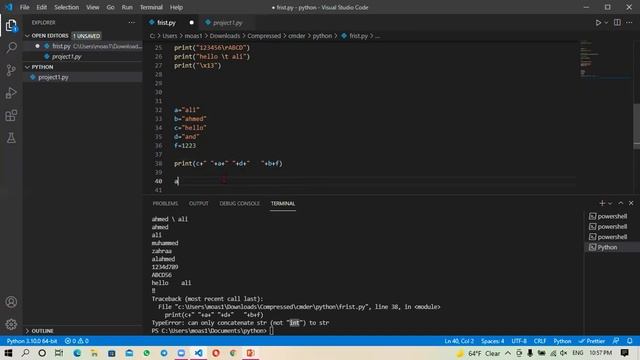Open Windows Start menu
The width and height of the screenshot is (640, 360).
pos(8,353)
